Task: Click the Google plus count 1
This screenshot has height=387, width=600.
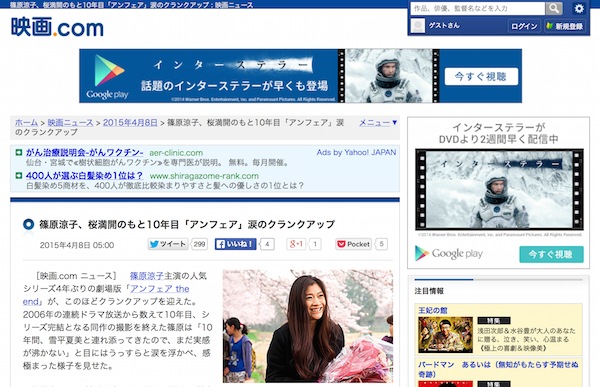Action: 315,244
